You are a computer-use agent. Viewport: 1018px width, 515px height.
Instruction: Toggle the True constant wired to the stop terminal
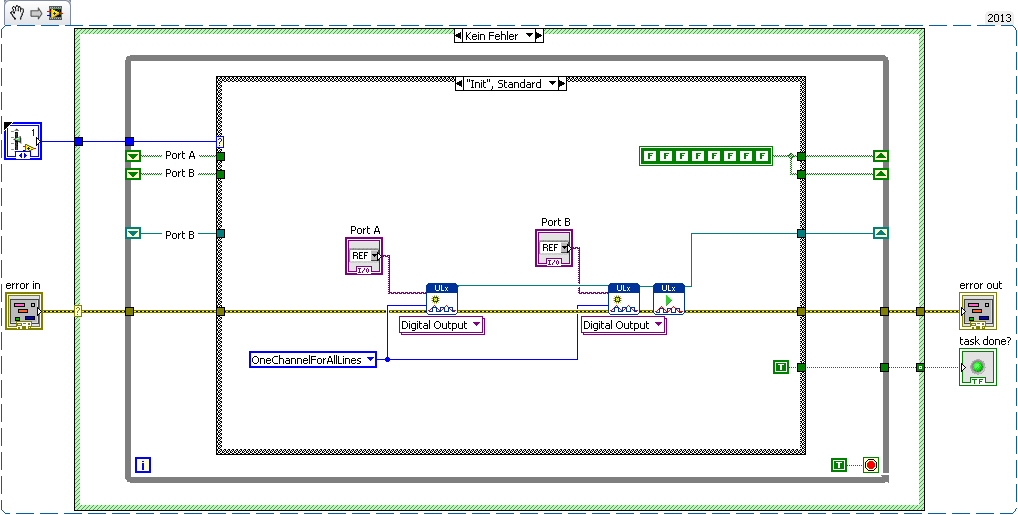(839, 464)
